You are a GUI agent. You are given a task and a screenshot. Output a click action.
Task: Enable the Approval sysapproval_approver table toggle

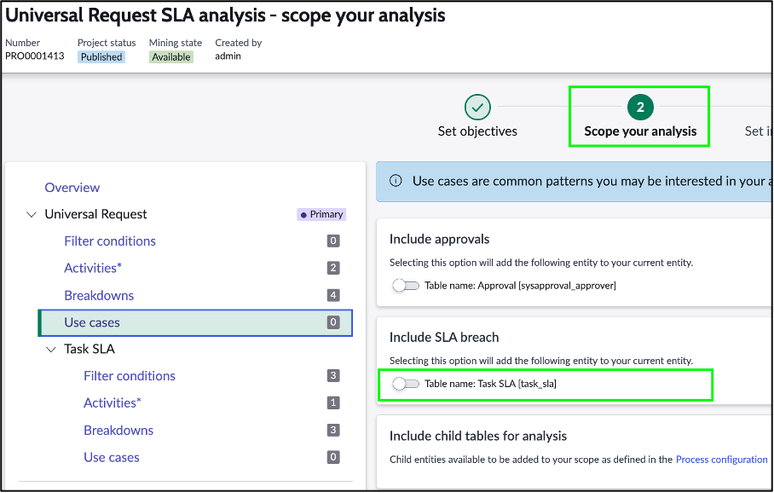pyautogui.click(x=406, y=285)
